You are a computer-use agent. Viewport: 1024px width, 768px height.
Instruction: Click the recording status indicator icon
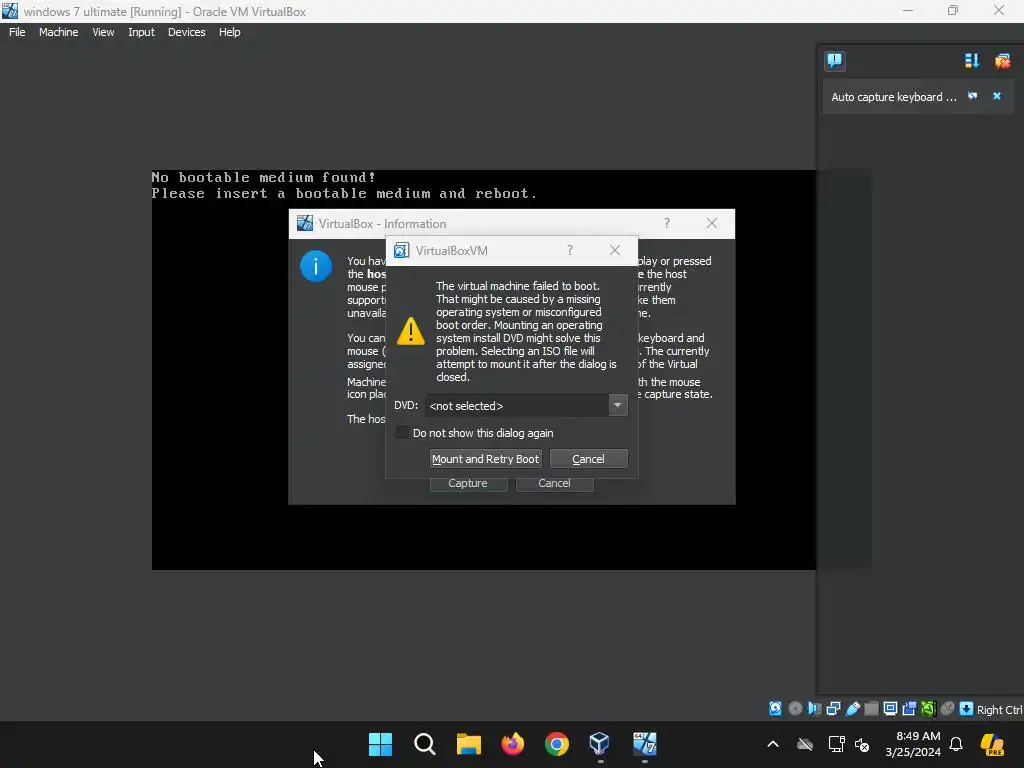[909, 709]
